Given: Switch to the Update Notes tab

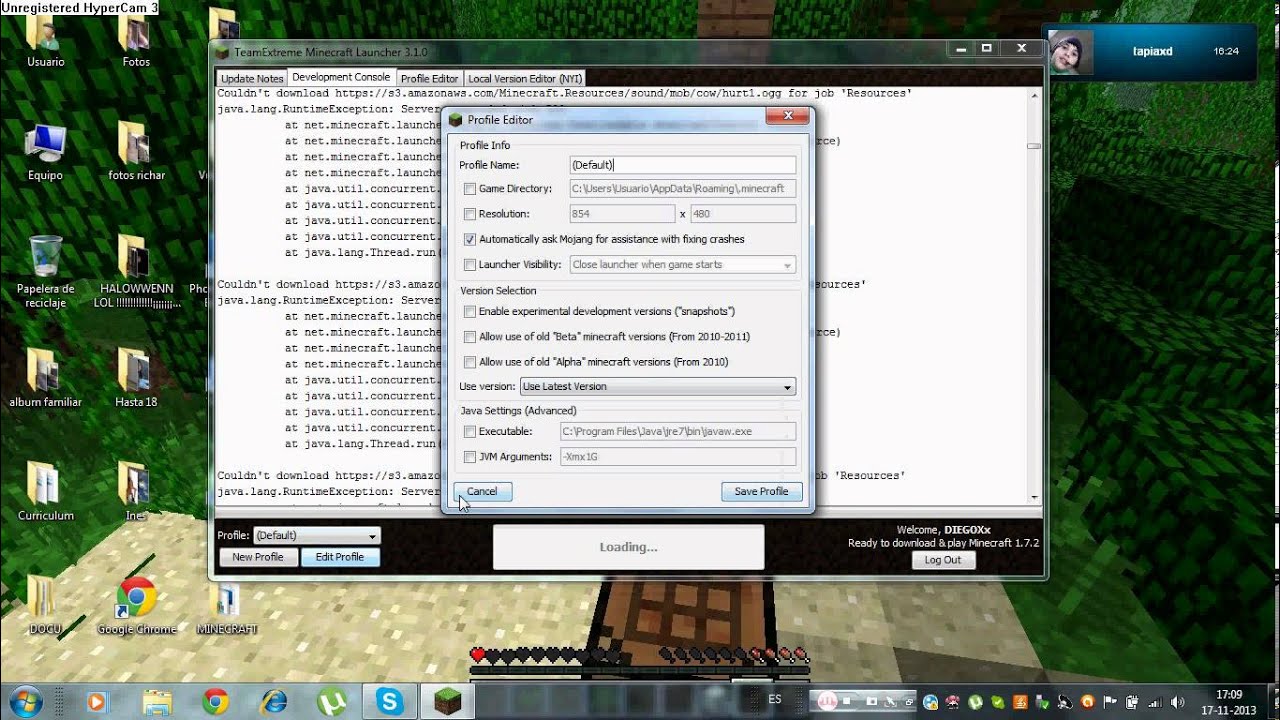Looking at the screenshot, I should (x=252, y=78).
